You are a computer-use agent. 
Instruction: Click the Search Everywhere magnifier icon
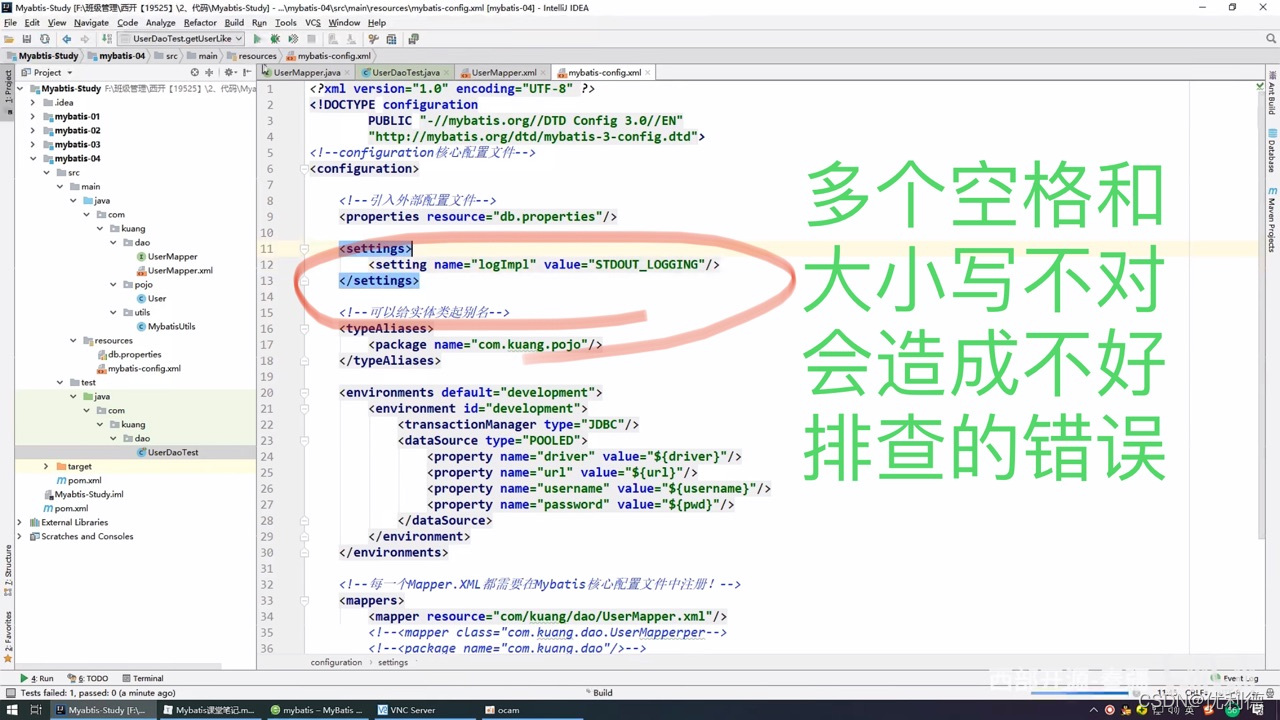(1271, 39)
